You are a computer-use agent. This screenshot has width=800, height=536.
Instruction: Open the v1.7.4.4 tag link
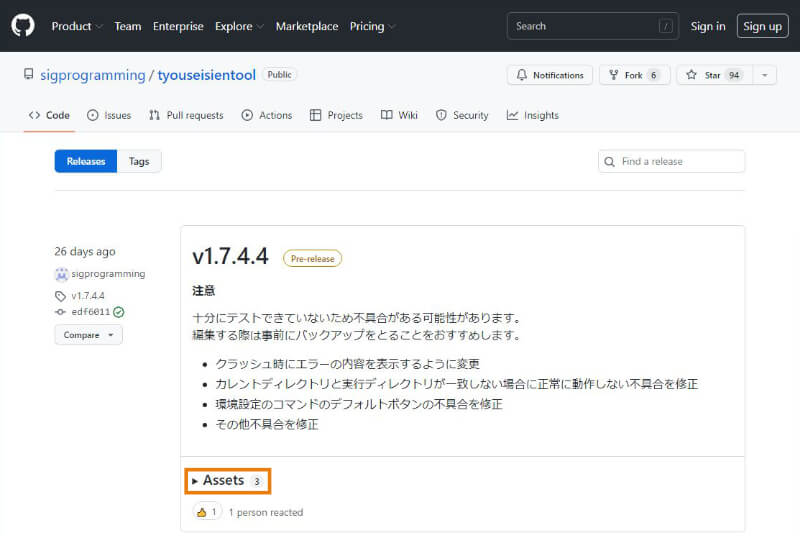click(x=88, y=296)
